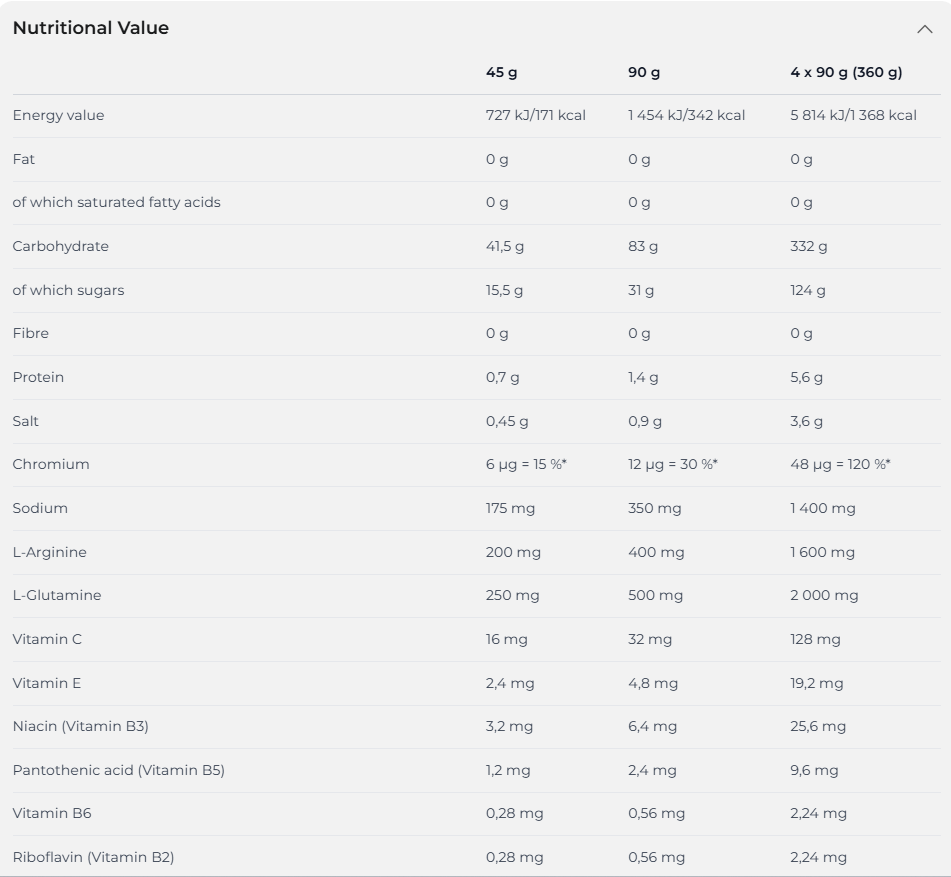Click the 48 µg = 120 %* chromium value
The height and width of the screenshot is (877, 951).
pos(840,464)
